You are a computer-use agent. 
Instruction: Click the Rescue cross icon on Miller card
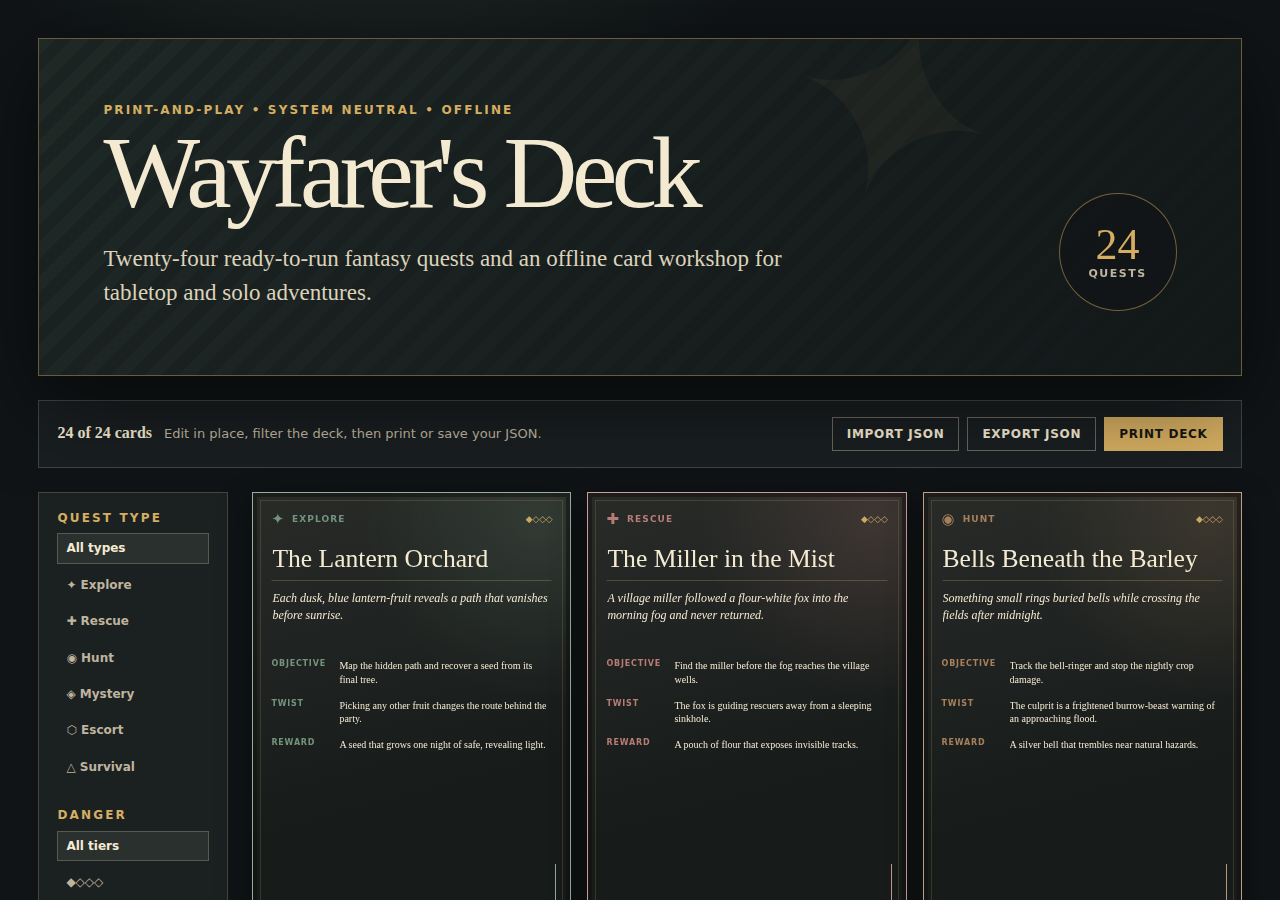(x=613, y=519)
